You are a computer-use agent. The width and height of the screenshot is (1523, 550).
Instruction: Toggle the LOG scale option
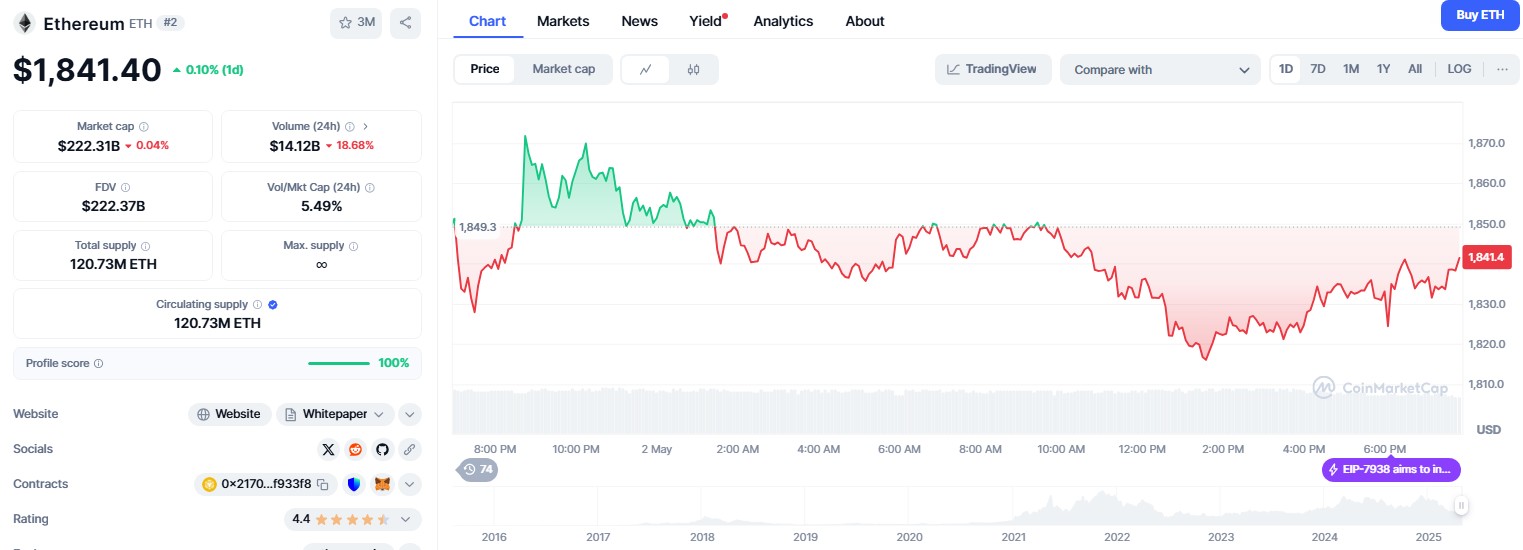tap(1459, 69)
